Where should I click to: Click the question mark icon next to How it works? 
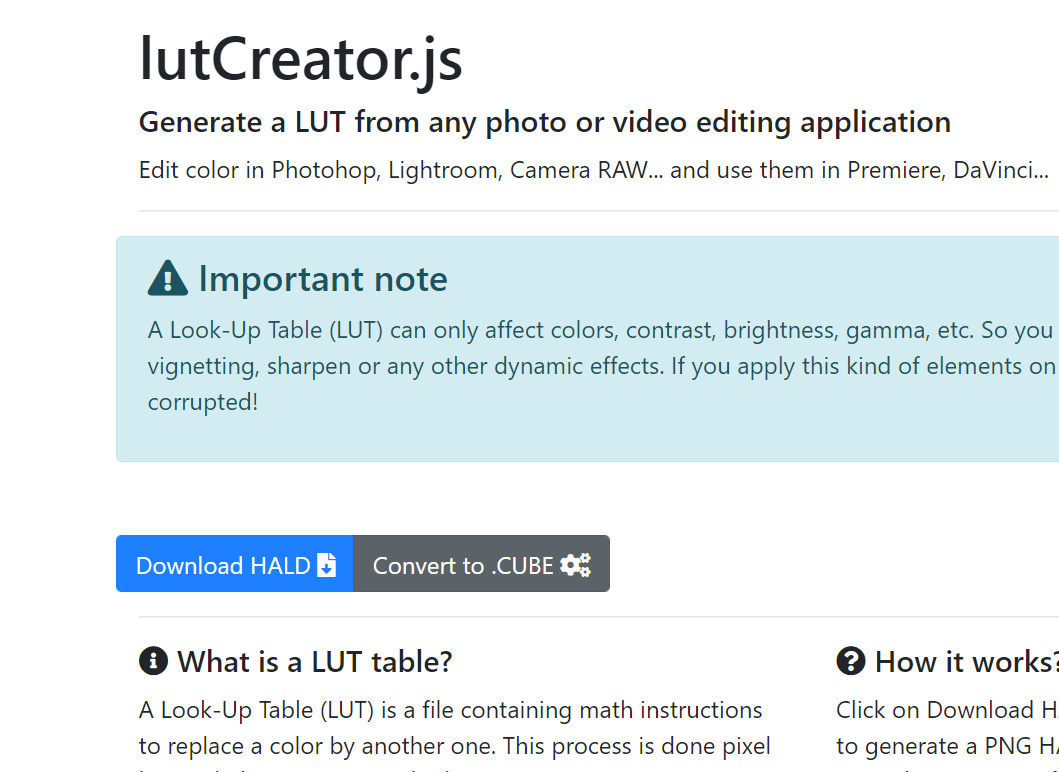[849, 661]
